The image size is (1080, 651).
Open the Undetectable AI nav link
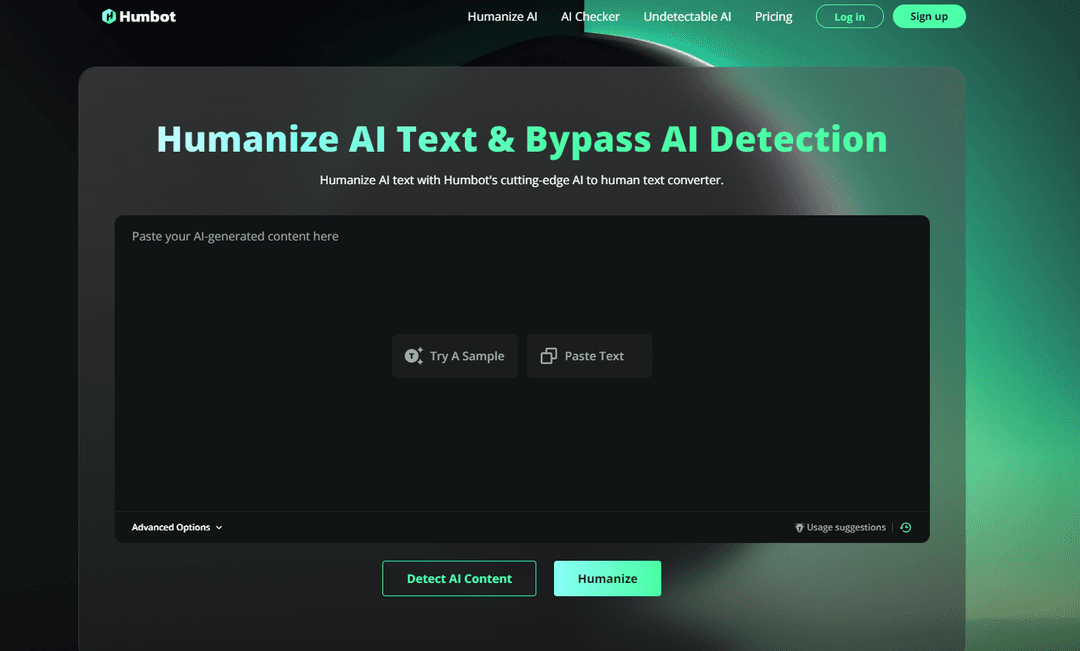click(x=687, y=17)
